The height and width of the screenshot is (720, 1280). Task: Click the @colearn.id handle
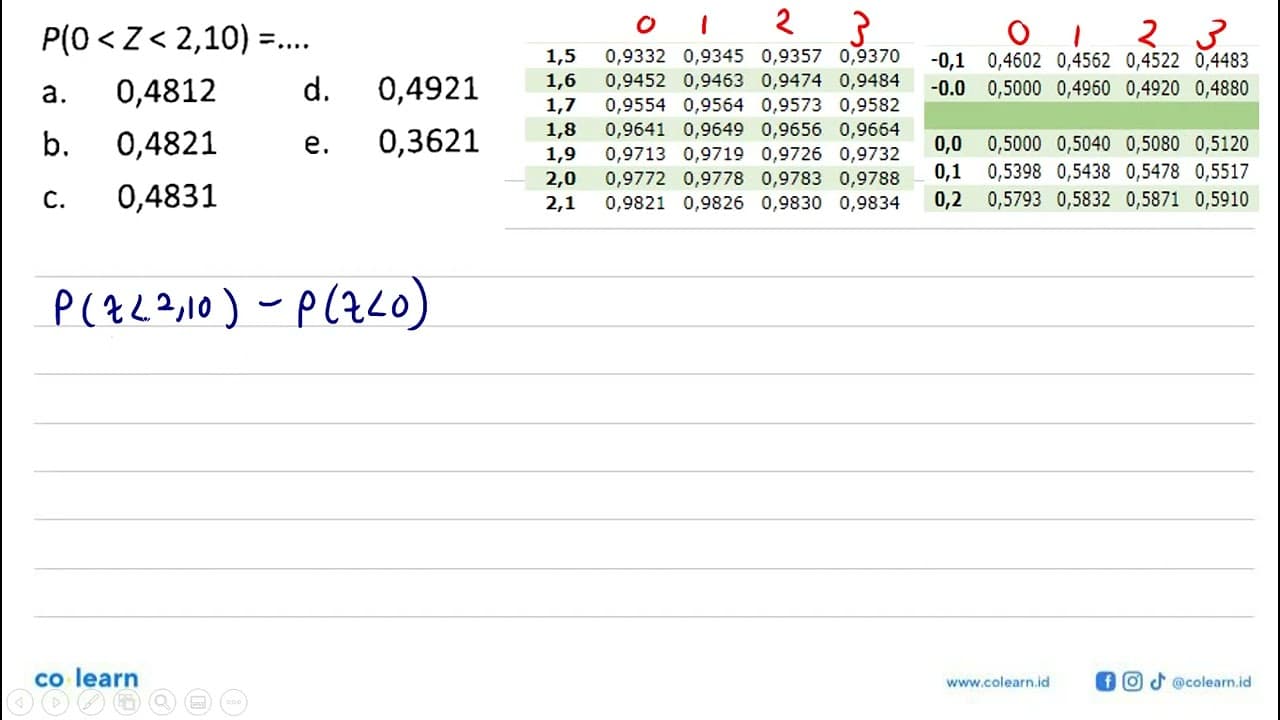pos(1211,682)
